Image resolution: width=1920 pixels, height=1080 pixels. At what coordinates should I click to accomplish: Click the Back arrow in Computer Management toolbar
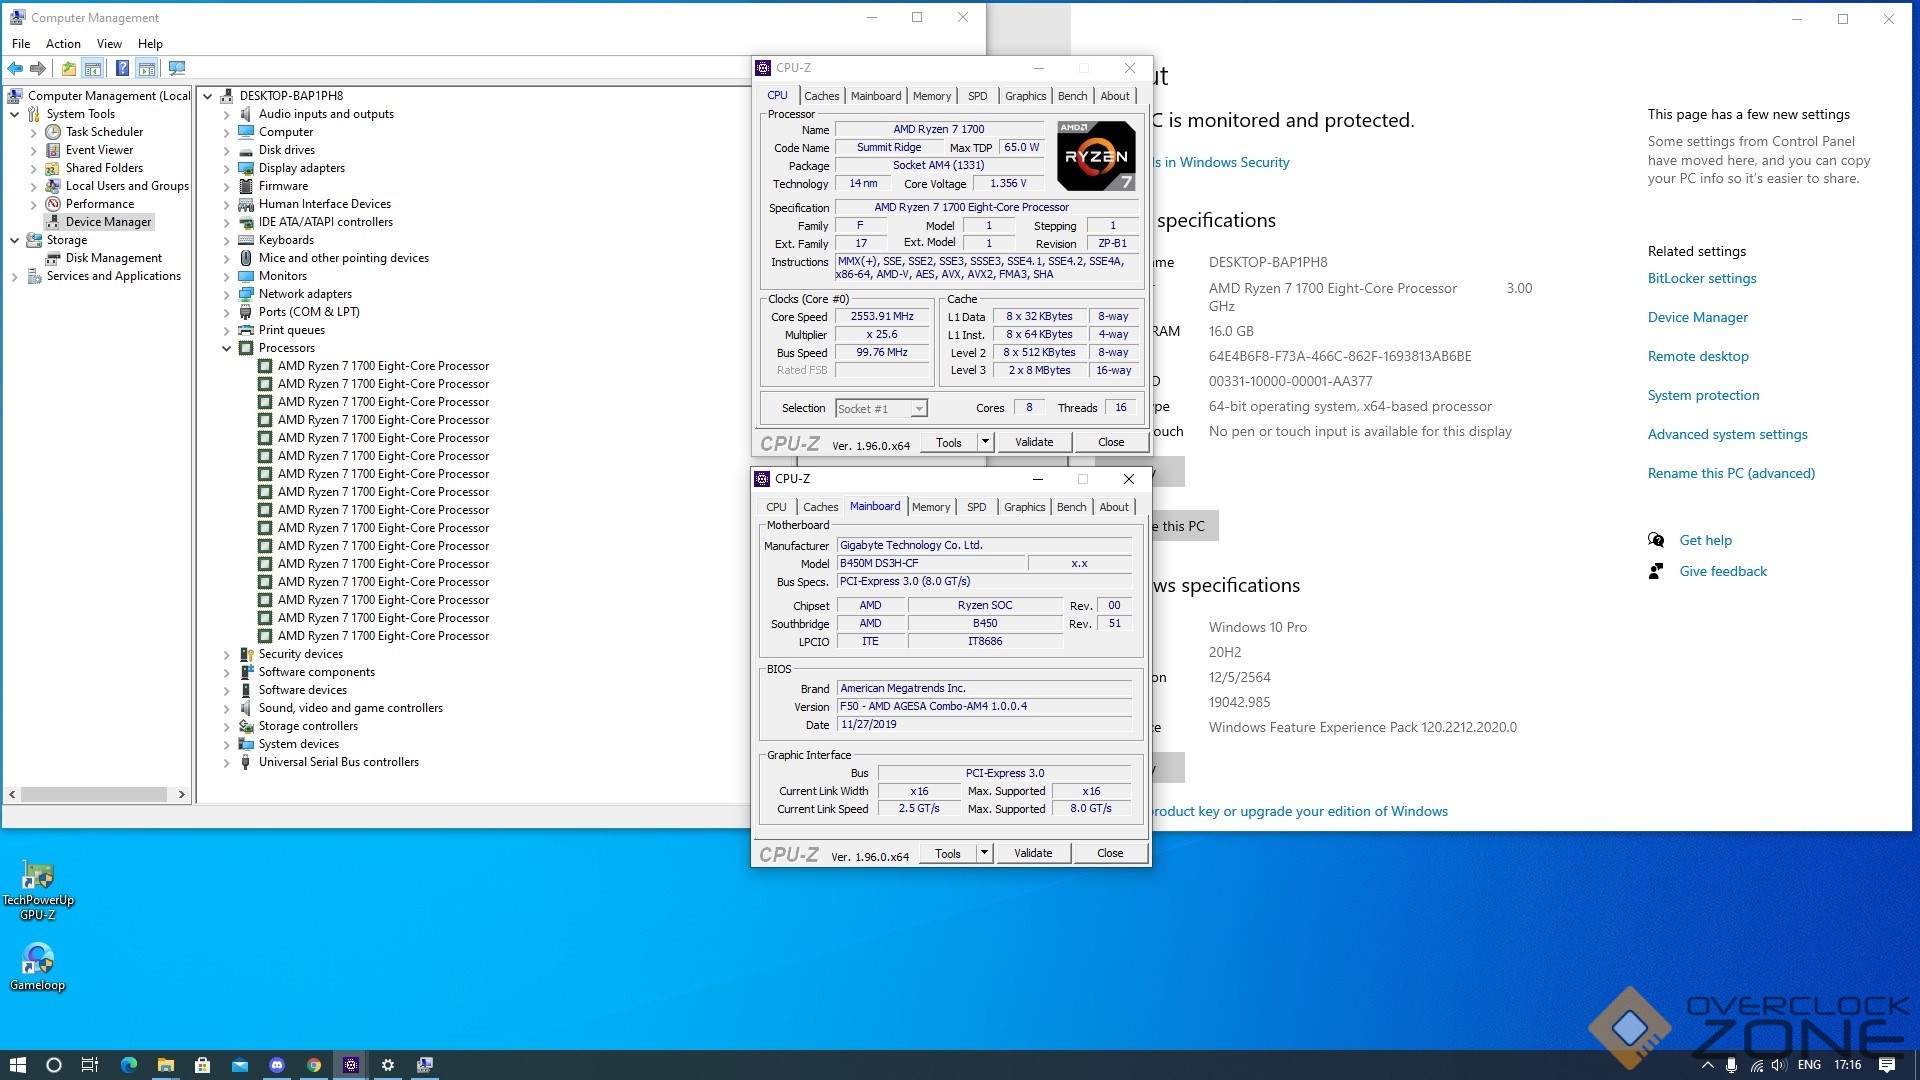[15, 68]
